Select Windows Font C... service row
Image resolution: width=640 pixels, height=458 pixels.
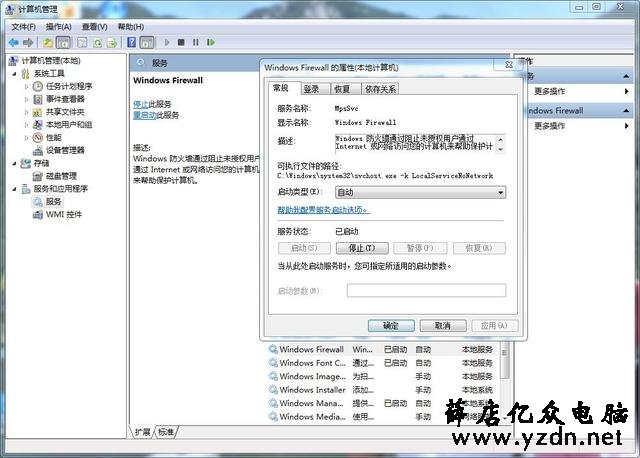pyautogui.click(x=383, y=363)
